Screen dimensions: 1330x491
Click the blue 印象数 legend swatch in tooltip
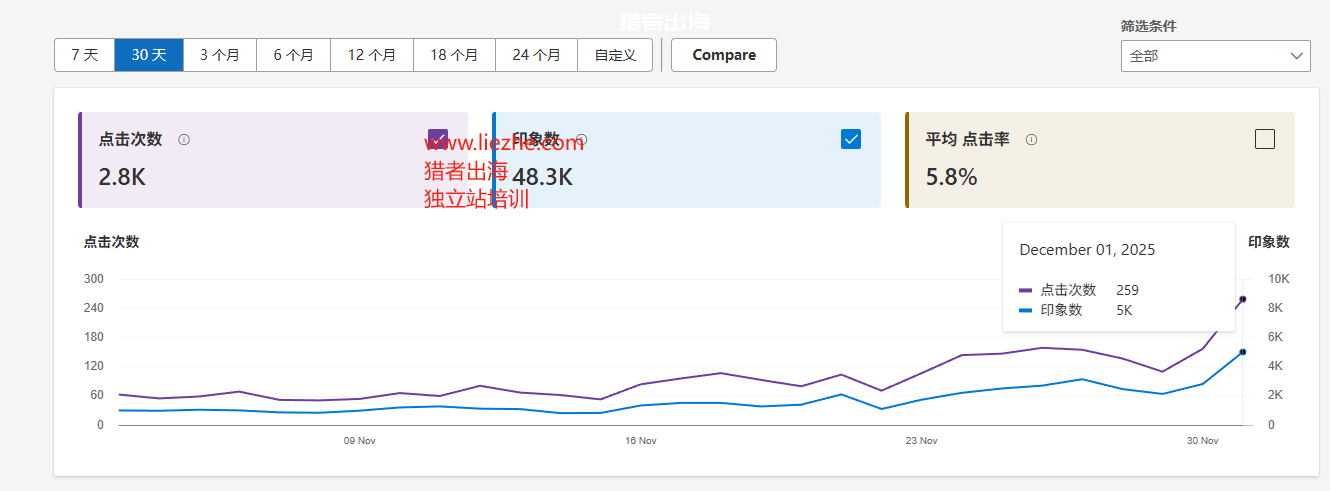click(x=1026, y=310)
